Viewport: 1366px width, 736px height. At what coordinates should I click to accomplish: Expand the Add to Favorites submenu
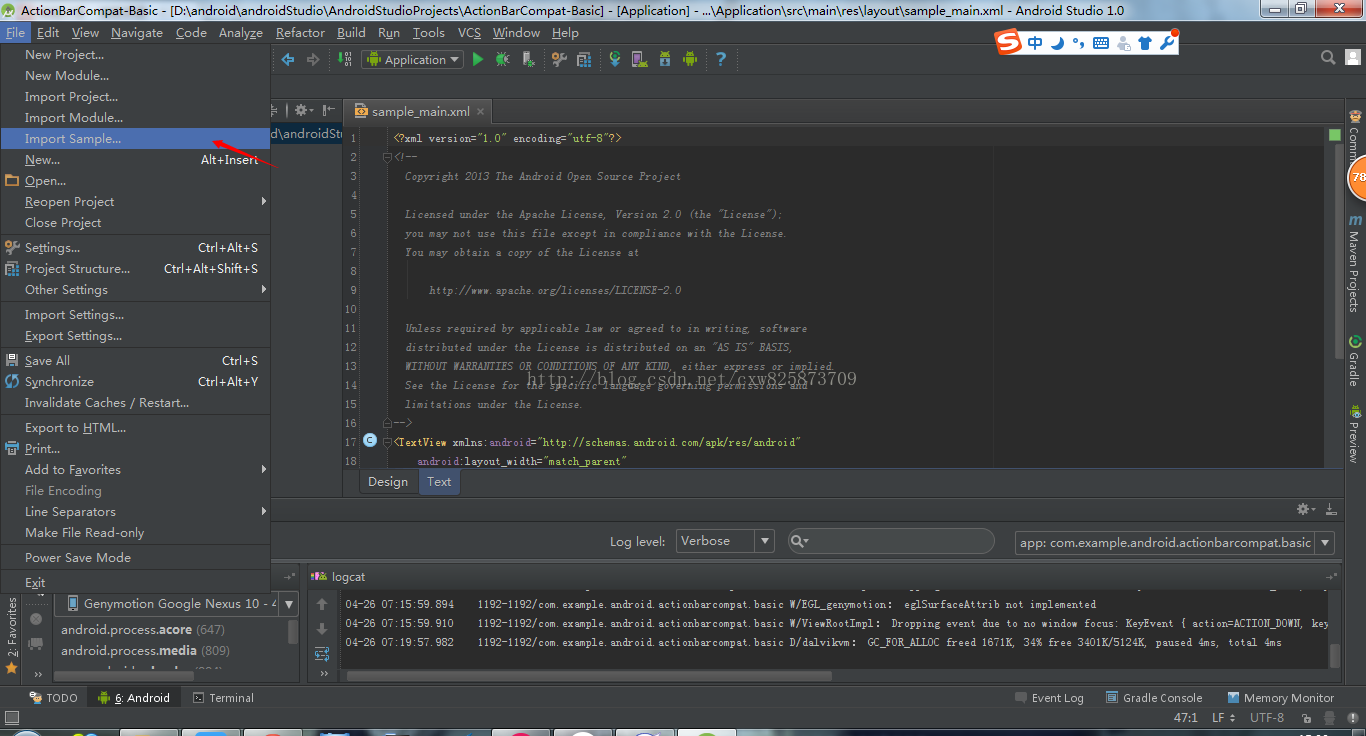135,469
